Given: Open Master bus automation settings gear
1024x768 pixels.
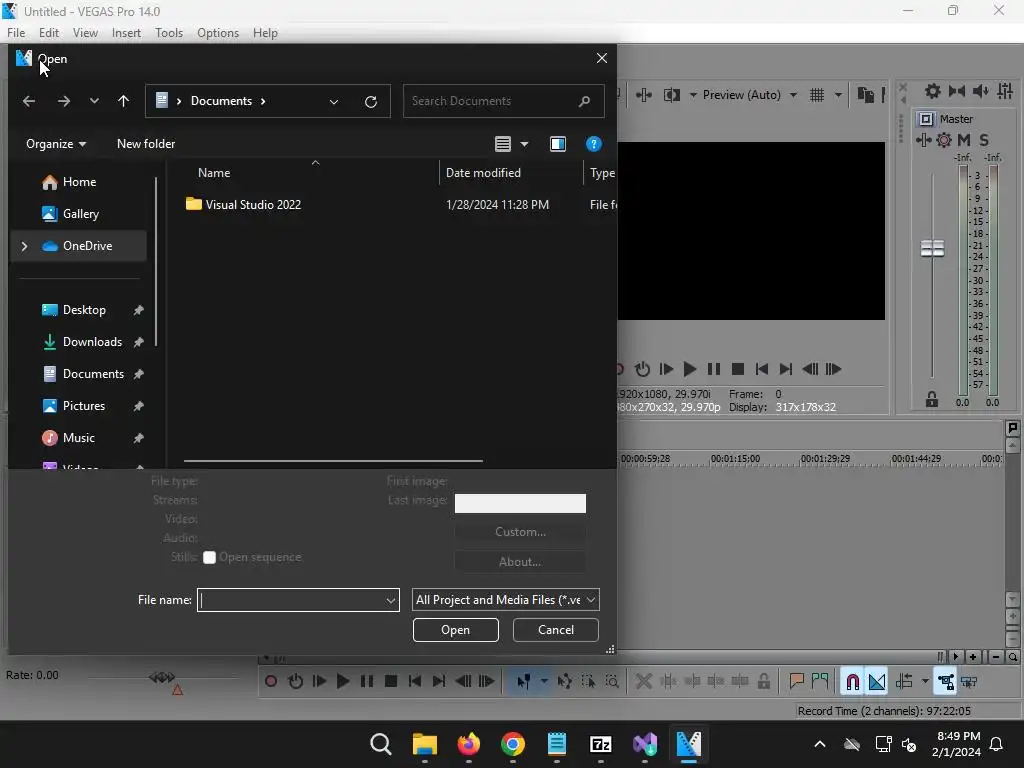Looking at the screenshot, I should click(944, 139).
